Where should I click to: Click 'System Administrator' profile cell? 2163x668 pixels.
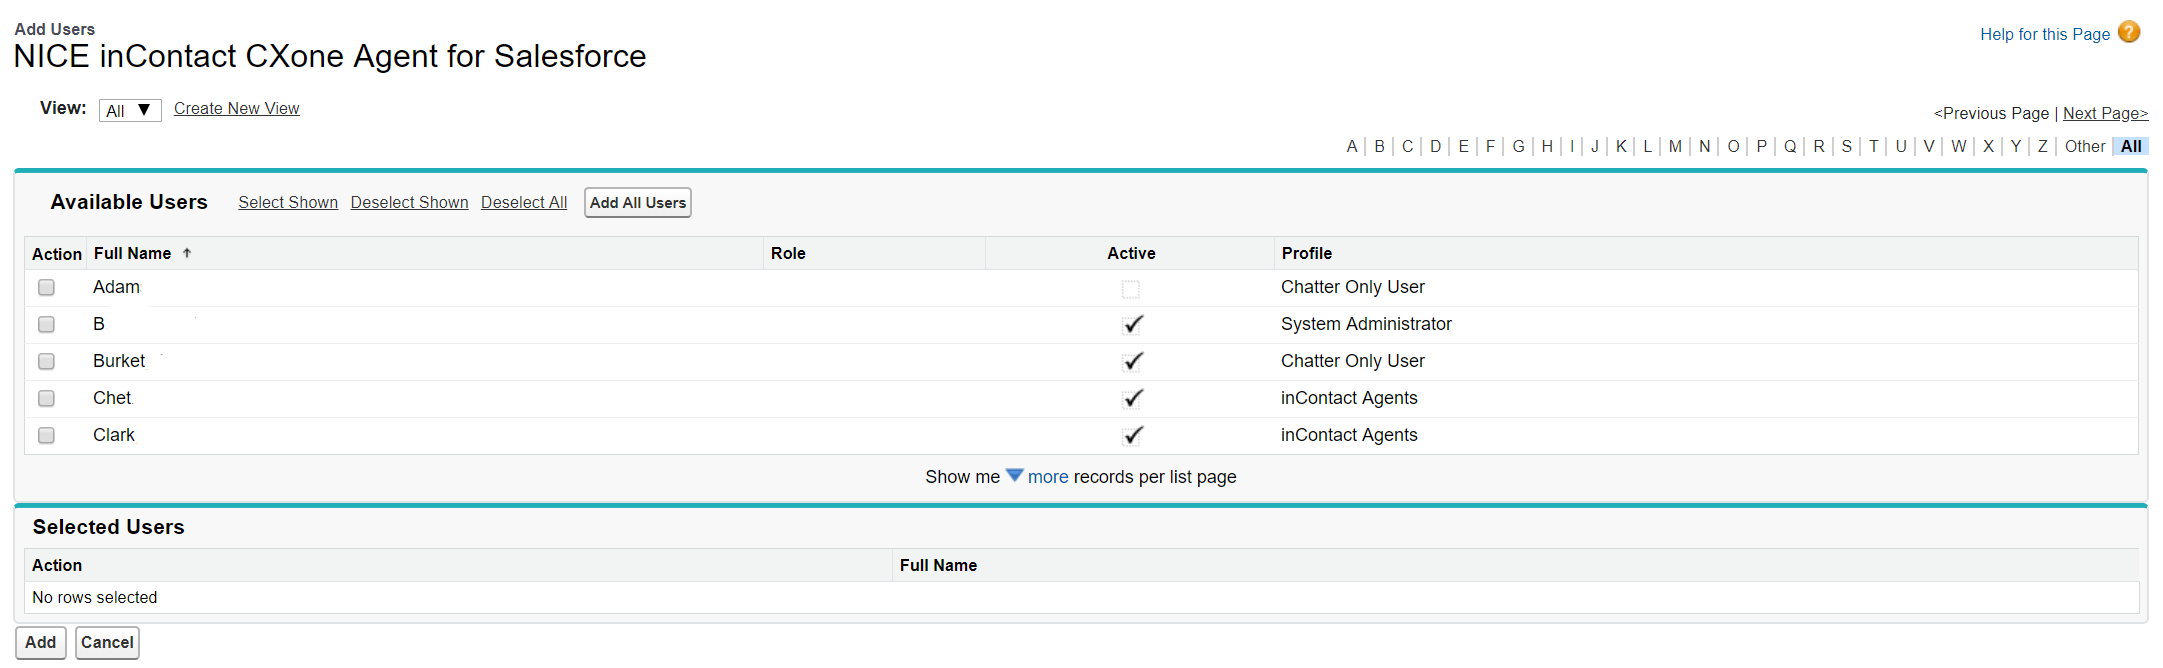point(1366,324)
